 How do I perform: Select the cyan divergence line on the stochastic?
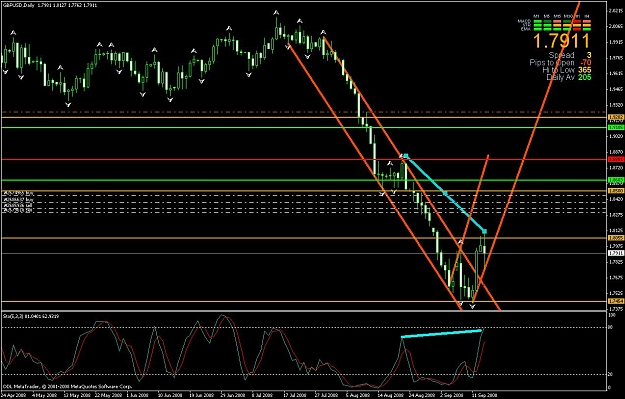(442, 334)
